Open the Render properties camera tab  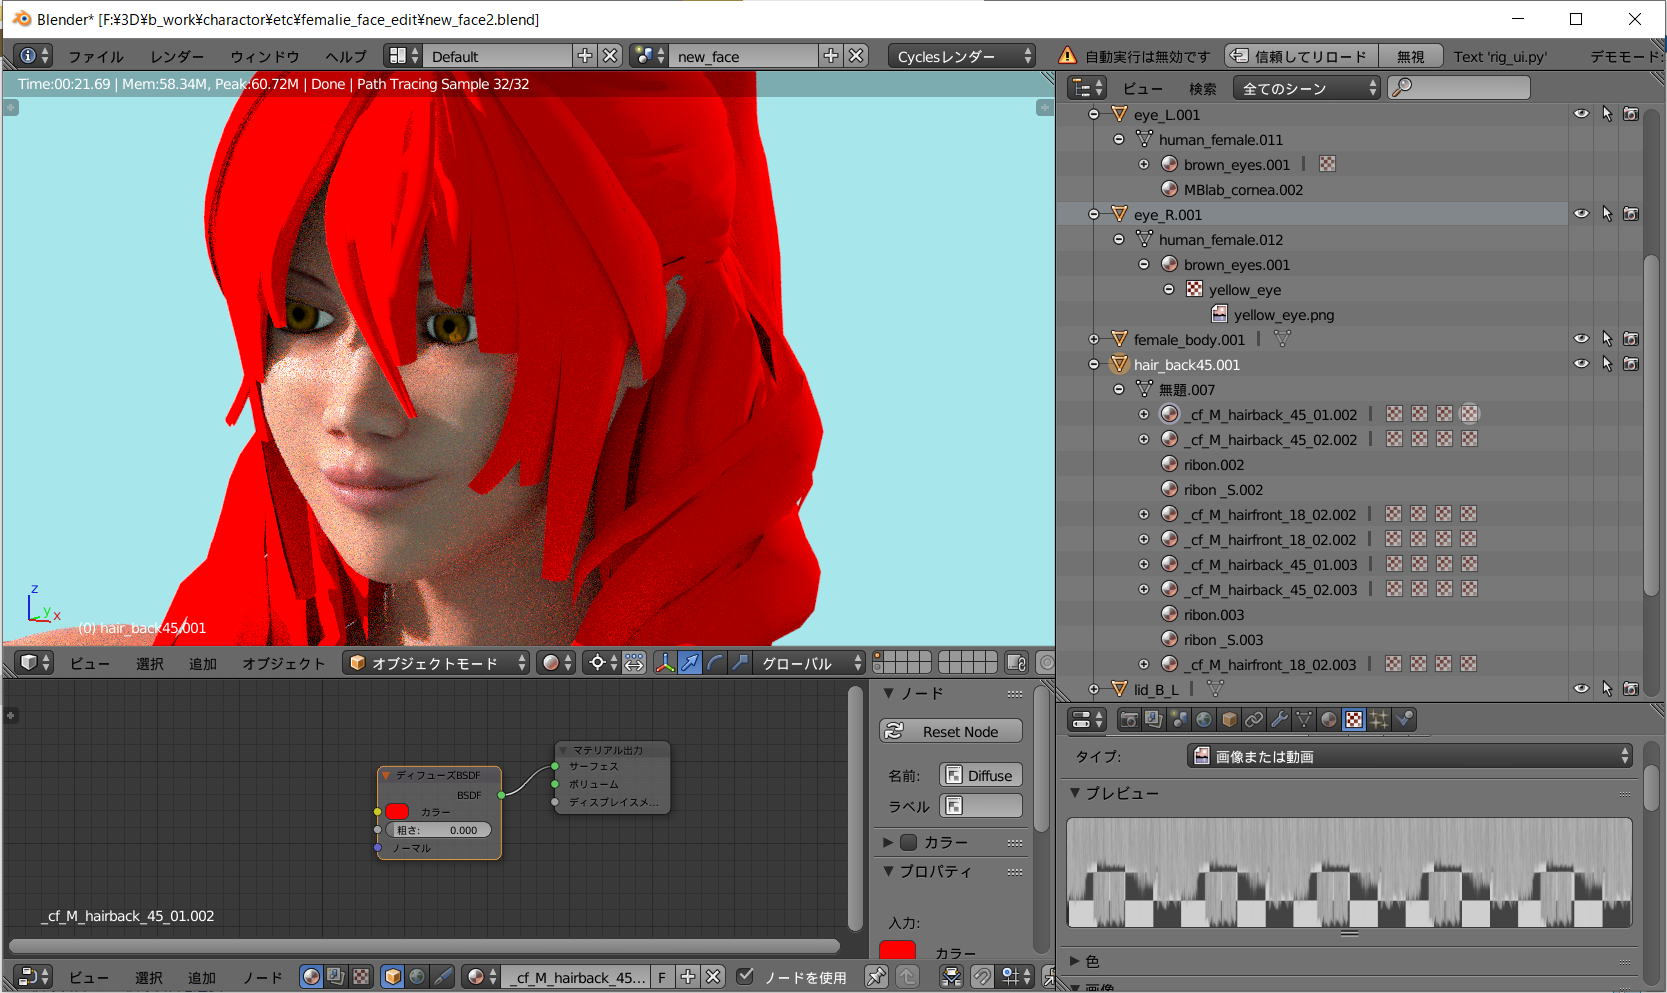point(1129,720)
